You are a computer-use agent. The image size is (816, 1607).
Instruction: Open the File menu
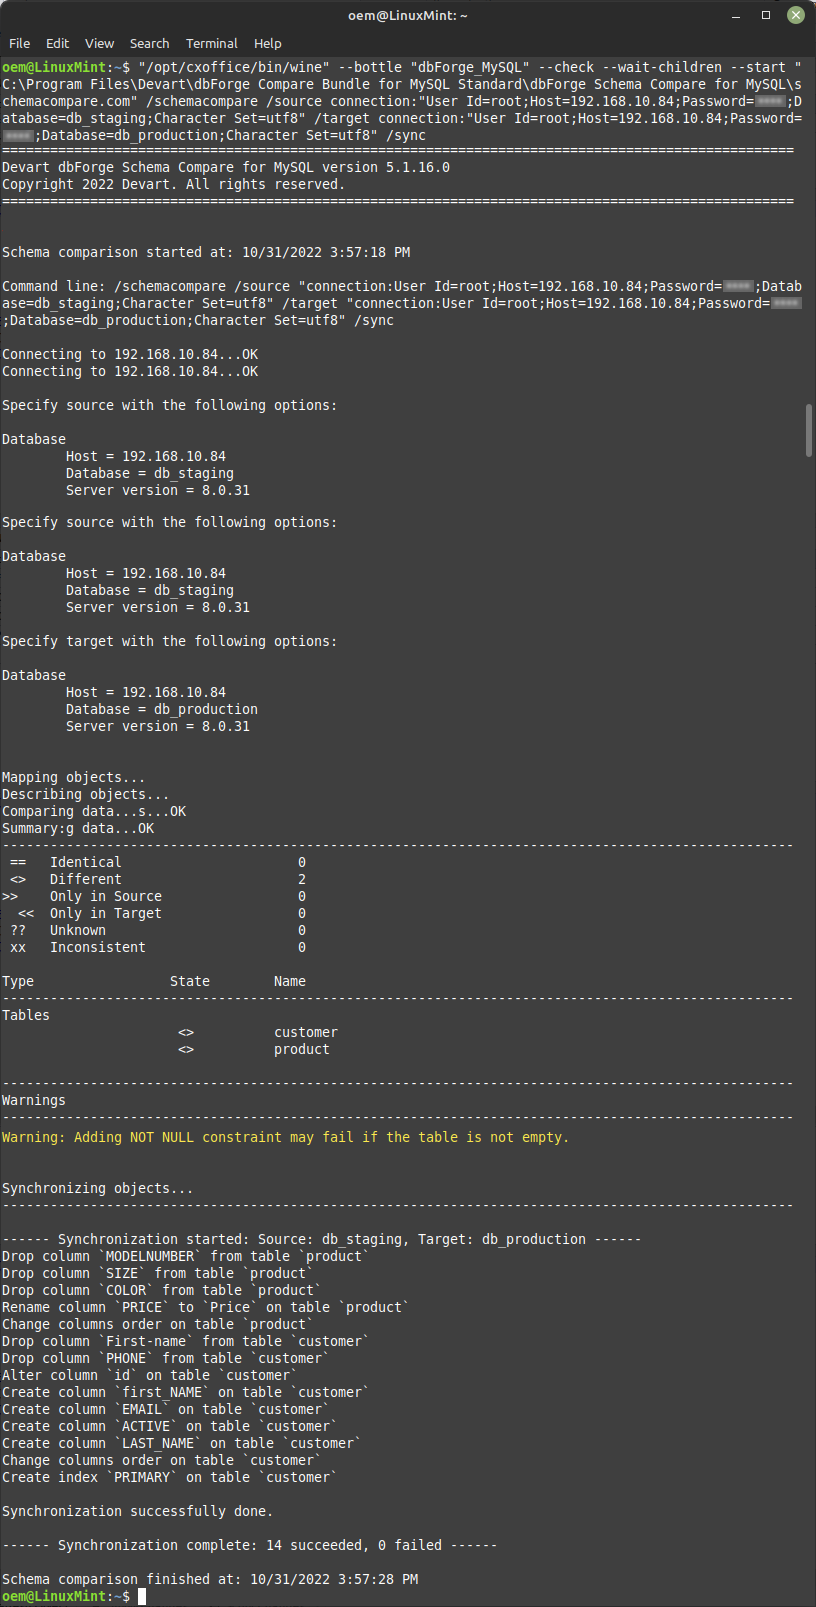19,43
